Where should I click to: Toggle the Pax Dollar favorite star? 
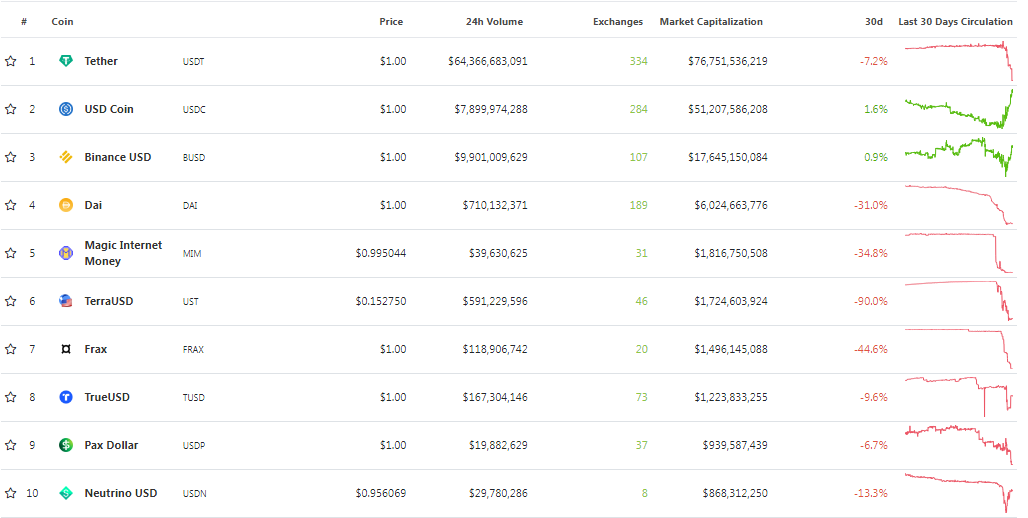pyautogui.click(x=10, y=445)
